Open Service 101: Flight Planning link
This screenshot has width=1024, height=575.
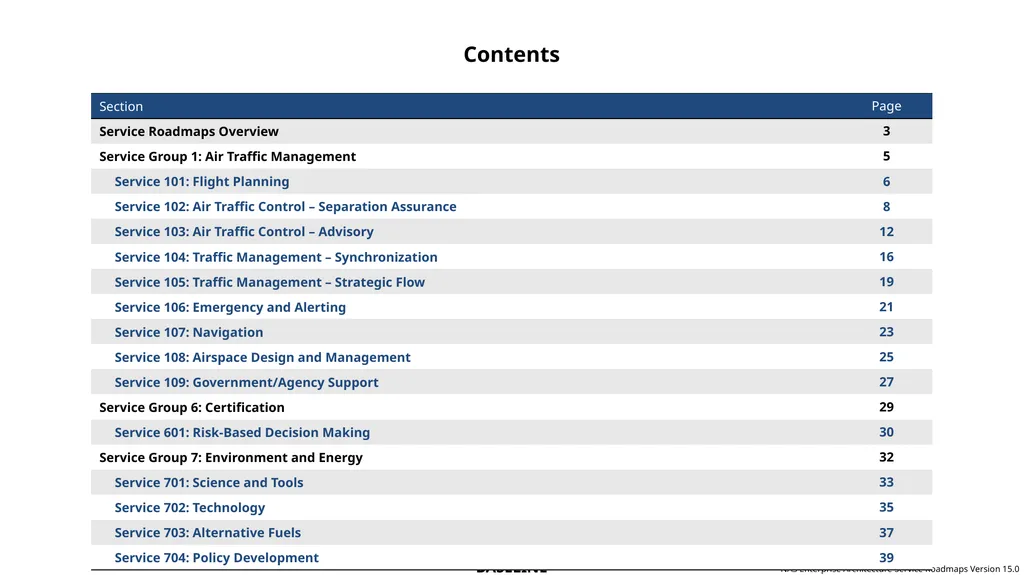tap(202, 182)
